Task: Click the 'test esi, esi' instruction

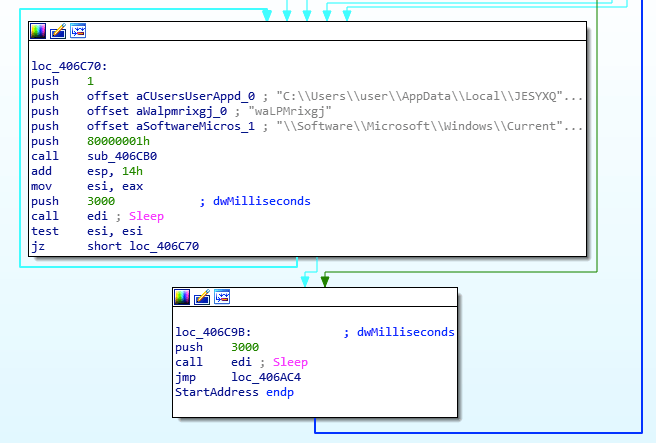Action: (87, 231)
